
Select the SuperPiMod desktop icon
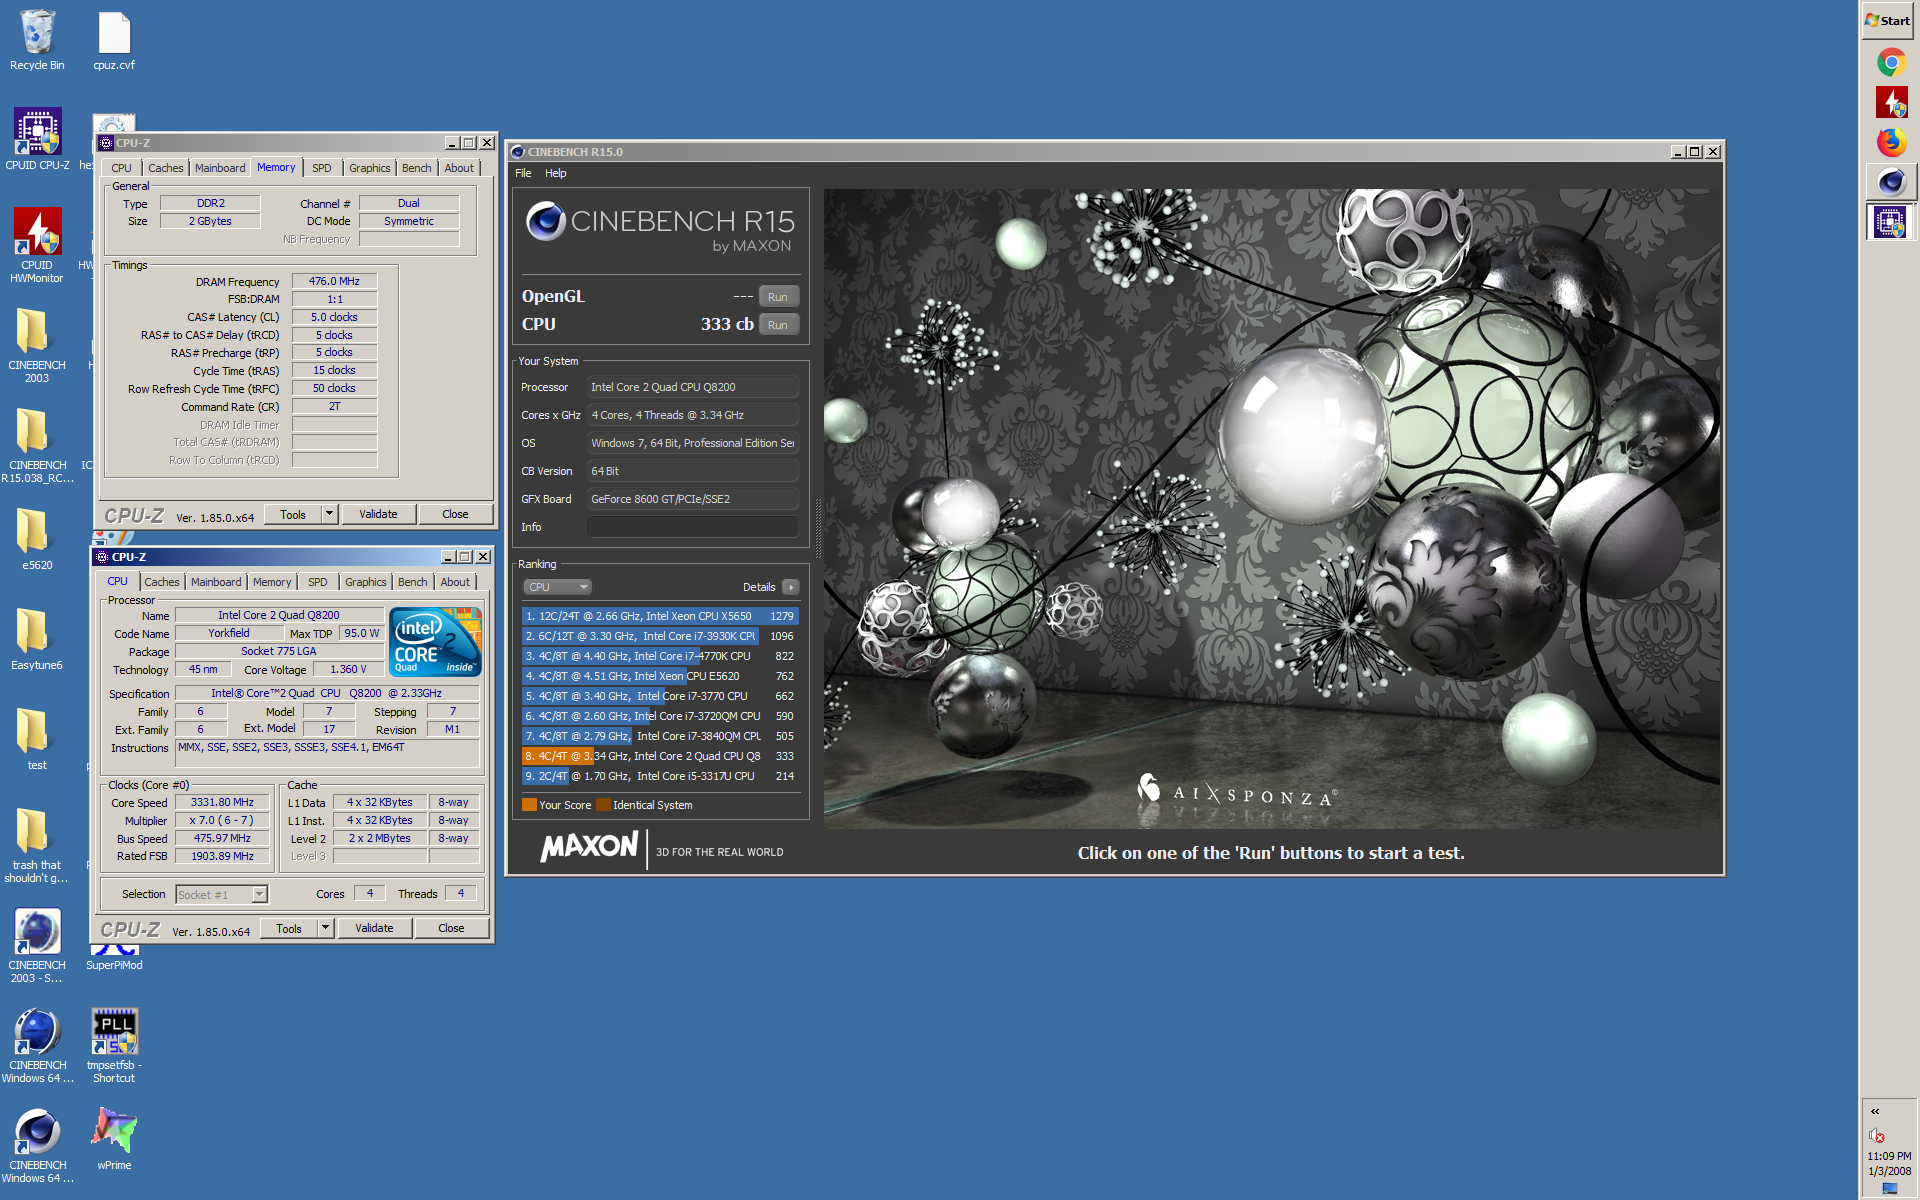[114, 957]
